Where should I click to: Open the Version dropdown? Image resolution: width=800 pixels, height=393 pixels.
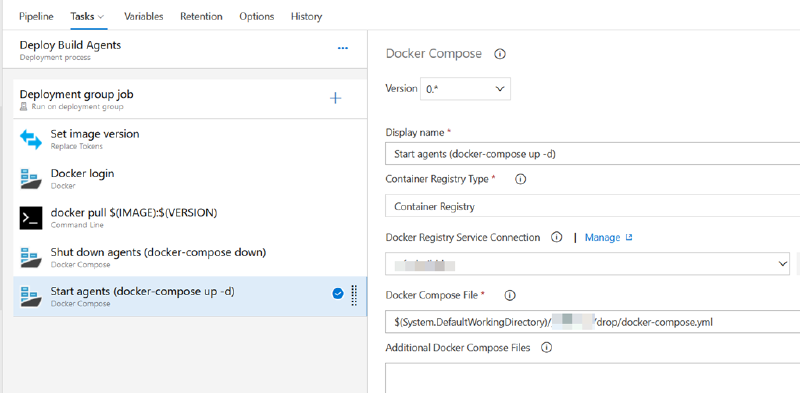[465, 89]
